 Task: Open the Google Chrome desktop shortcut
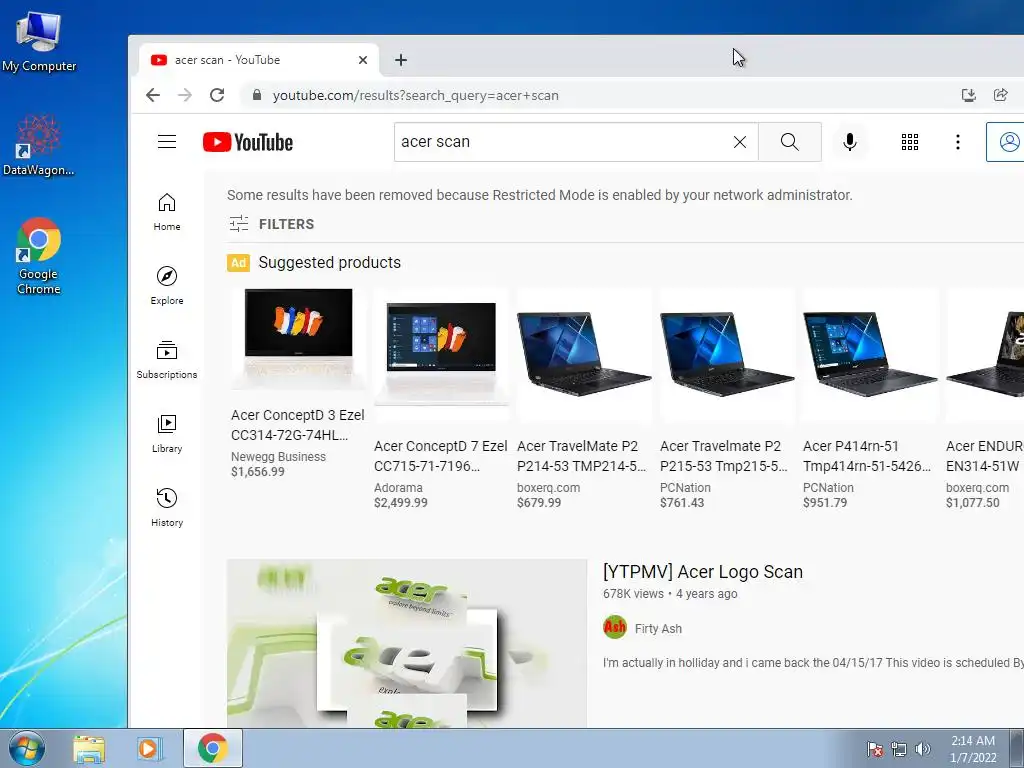39,256
